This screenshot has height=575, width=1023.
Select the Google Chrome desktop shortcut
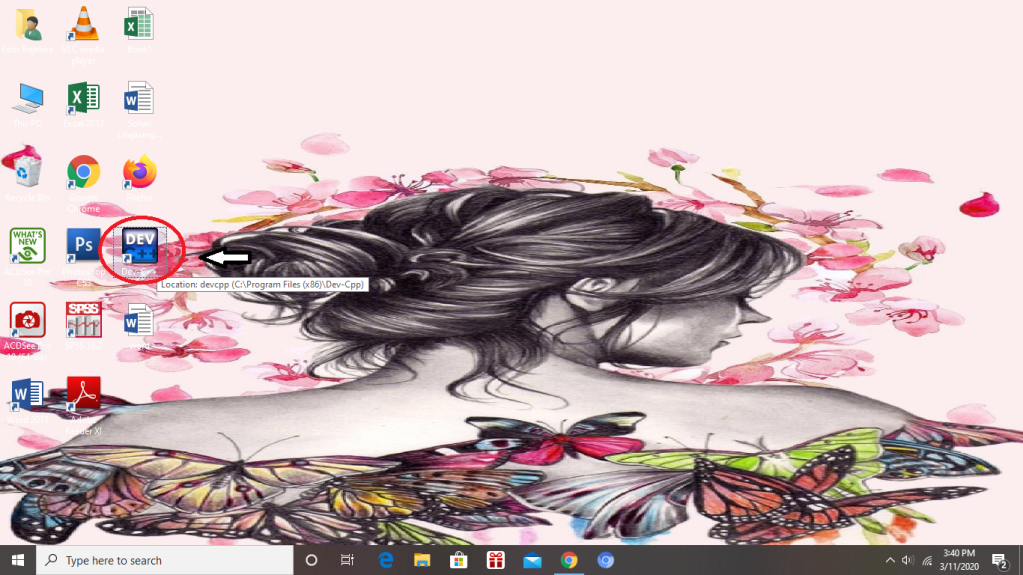[x=83, y=172]
